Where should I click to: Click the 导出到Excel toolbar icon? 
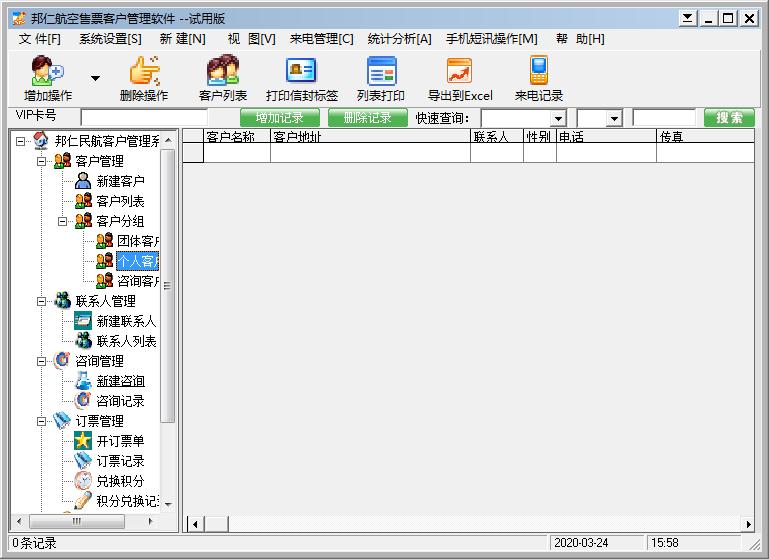click(x=460, y=71)
